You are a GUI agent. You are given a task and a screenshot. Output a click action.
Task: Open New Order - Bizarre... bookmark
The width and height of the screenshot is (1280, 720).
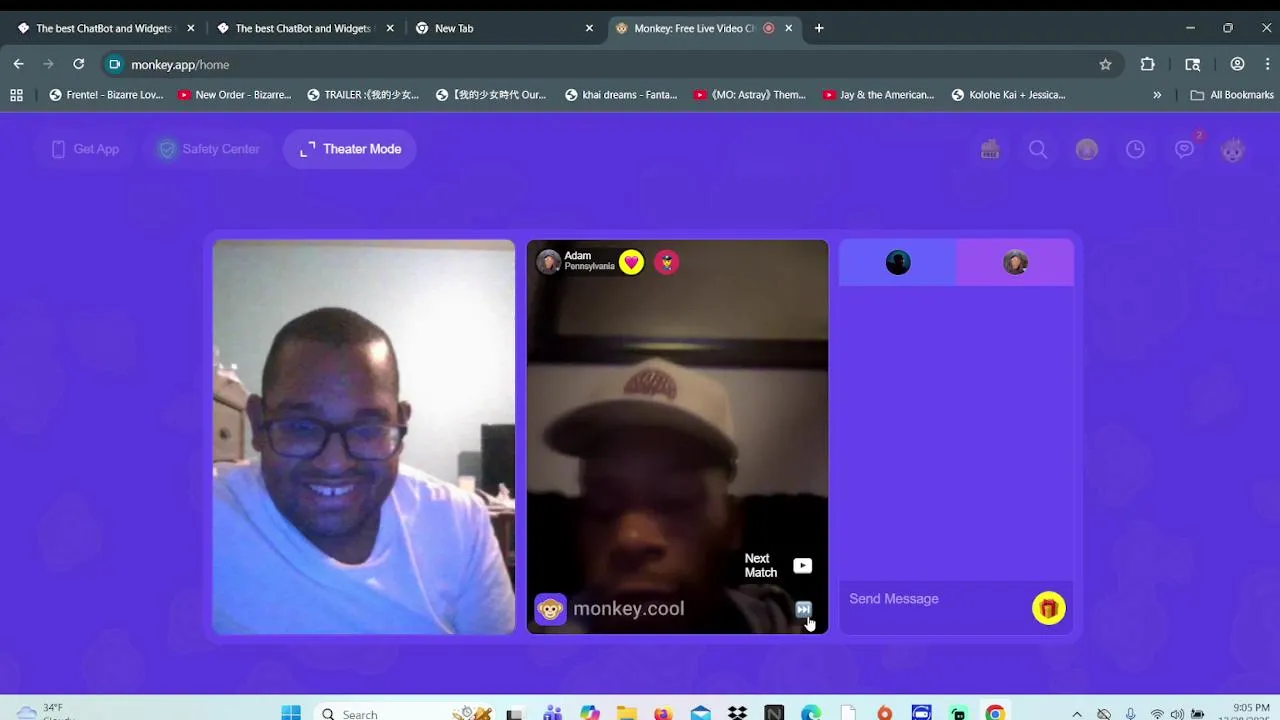(234, 95)
